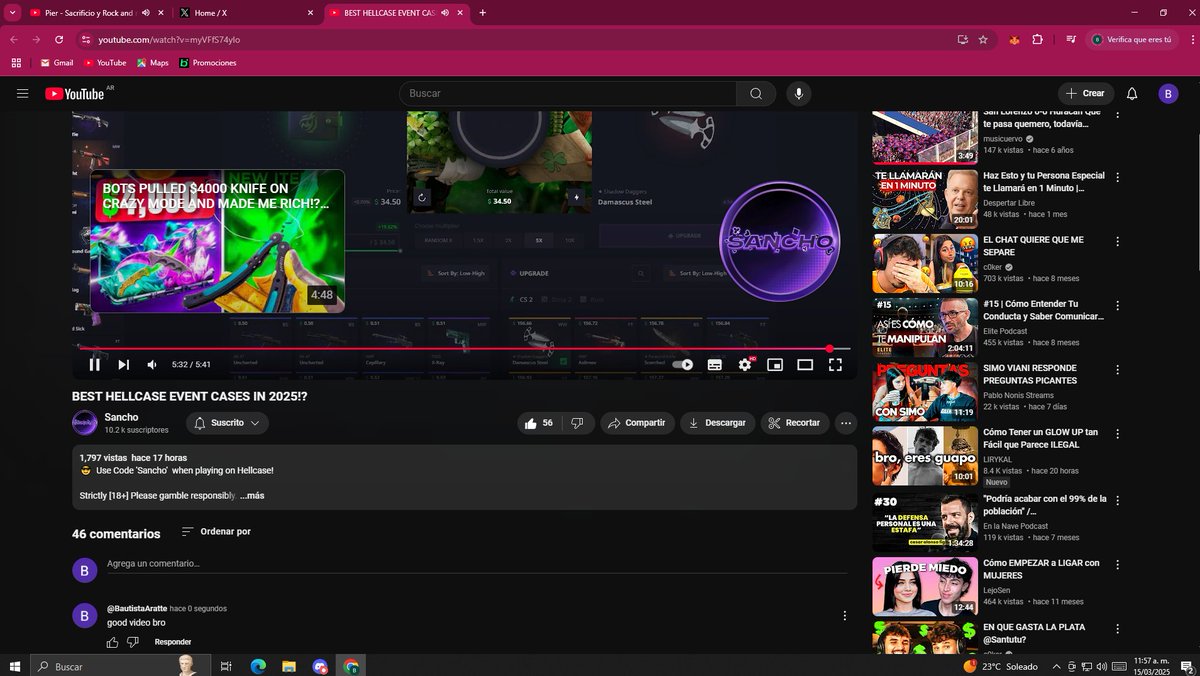The width and height of the screenshot is (1200, 676).
Task: Switch to miniplayer mode
Action: click(x=774, y=365)
